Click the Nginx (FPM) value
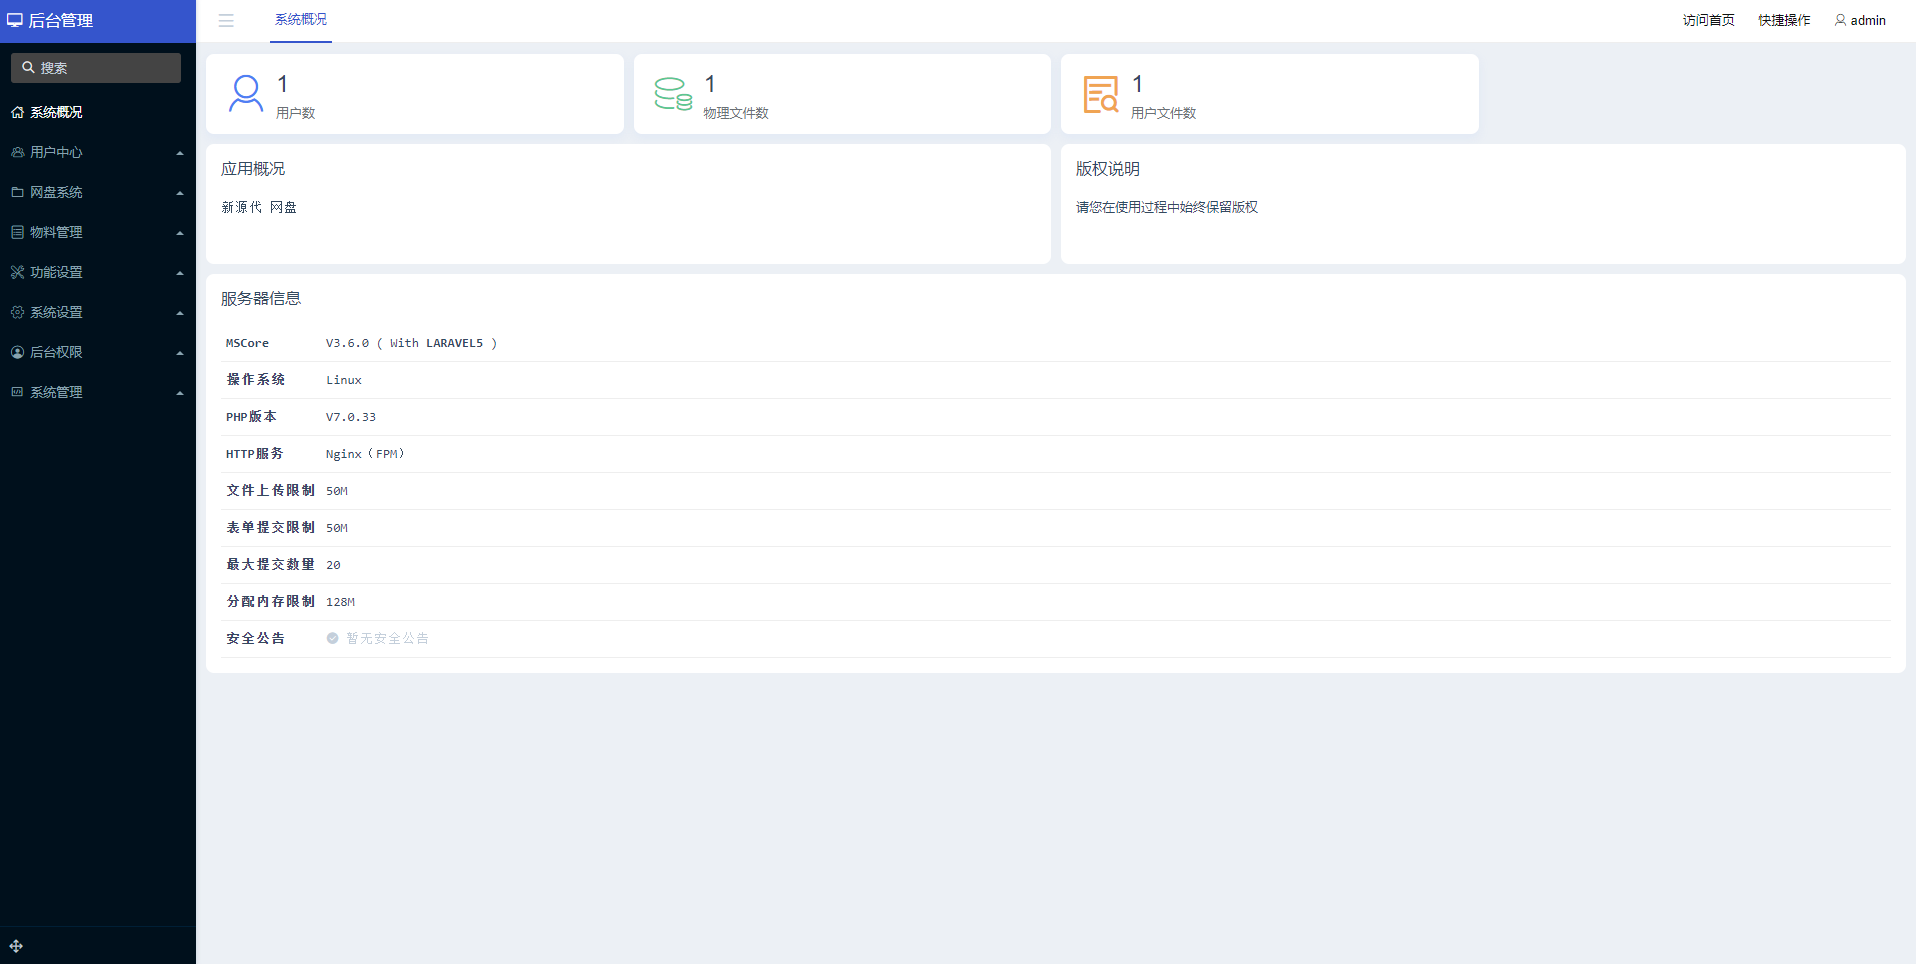The width and height of the screenshot is (1916, 964). tap(365, 454)
